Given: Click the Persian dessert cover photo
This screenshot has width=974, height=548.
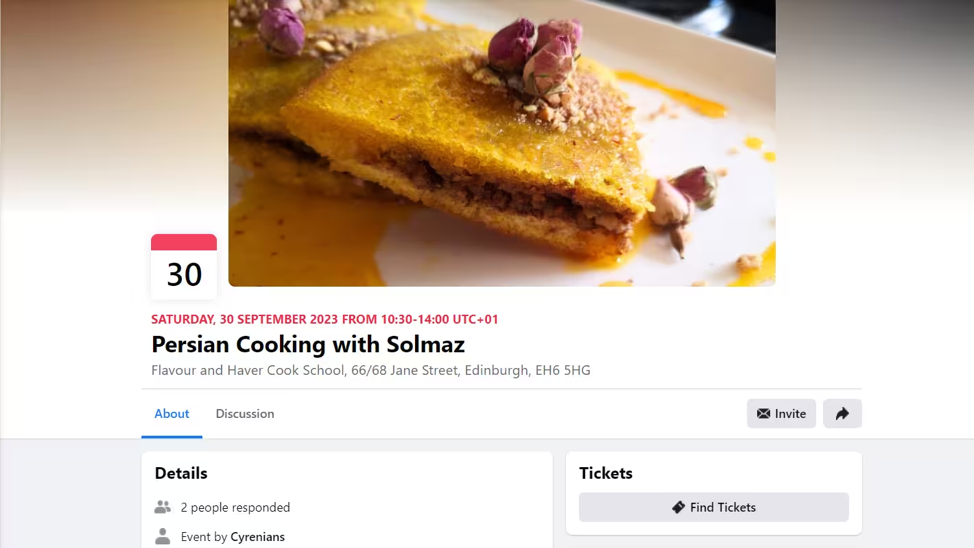Looking at the screenshot, I should point(502,143).
